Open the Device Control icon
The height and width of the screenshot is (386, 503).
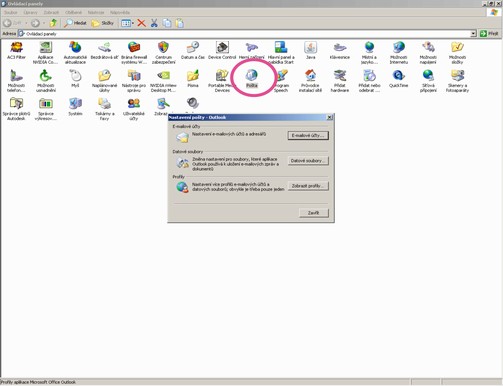222,48
